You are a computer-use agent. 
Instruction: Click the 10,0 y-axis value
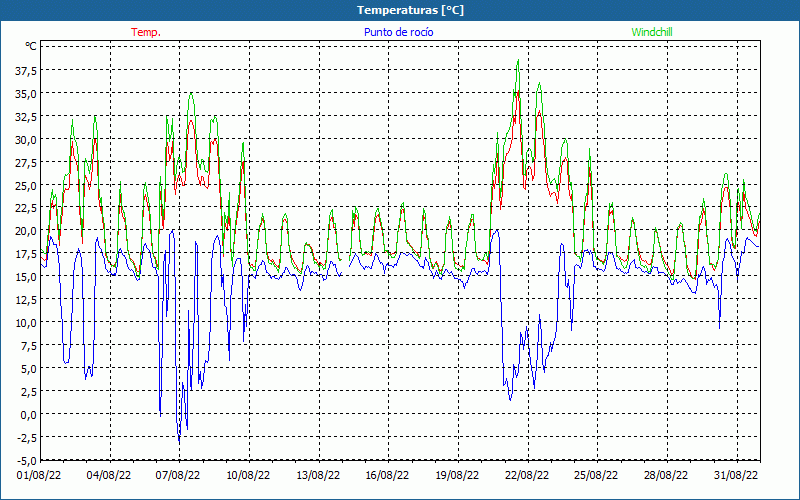point(26,322)
